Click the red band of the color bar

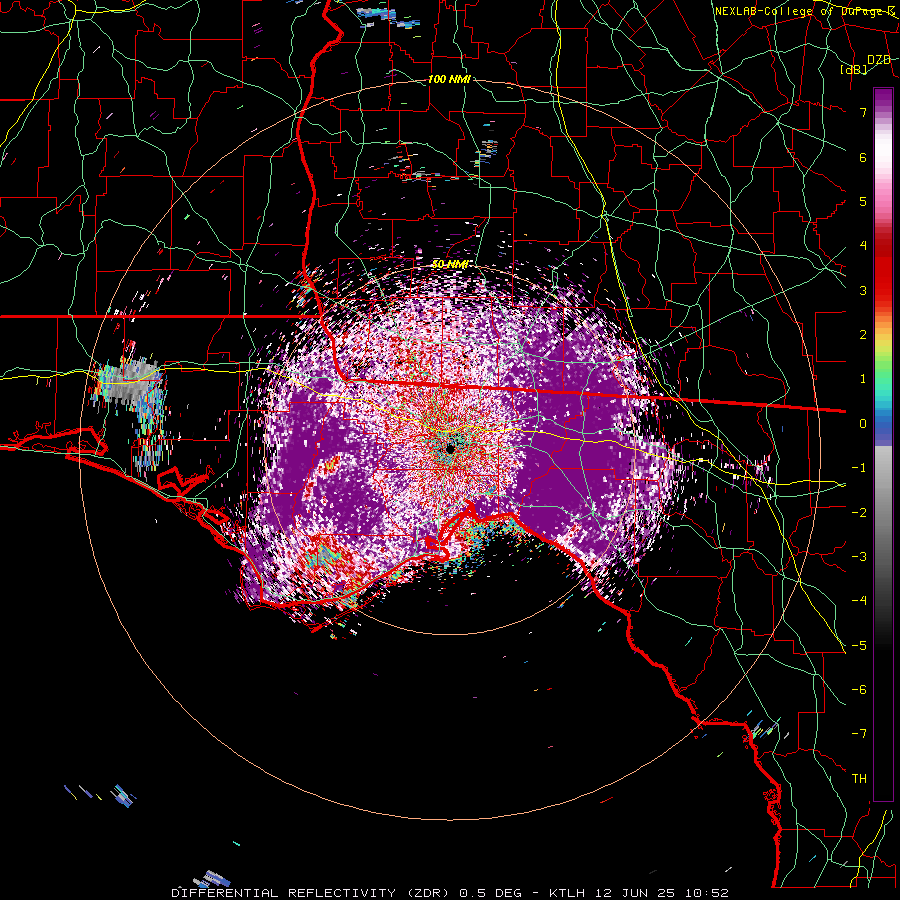[x=883, y=267]
